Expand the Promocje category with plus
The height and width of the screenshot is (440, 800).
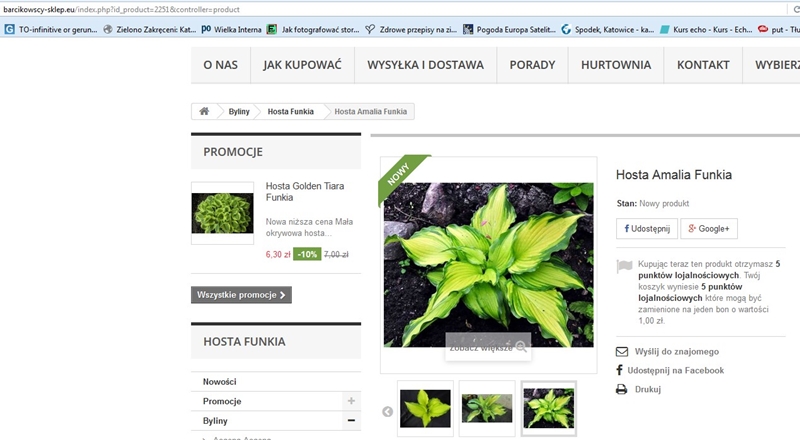(x=351, y=401)
